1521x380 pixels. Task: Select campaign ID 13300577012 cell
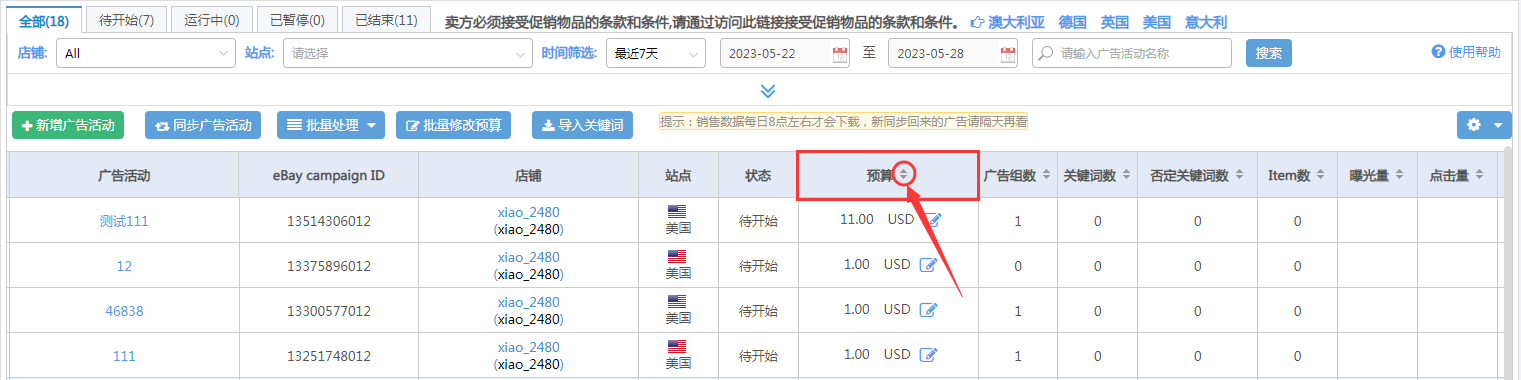point(329,311)
